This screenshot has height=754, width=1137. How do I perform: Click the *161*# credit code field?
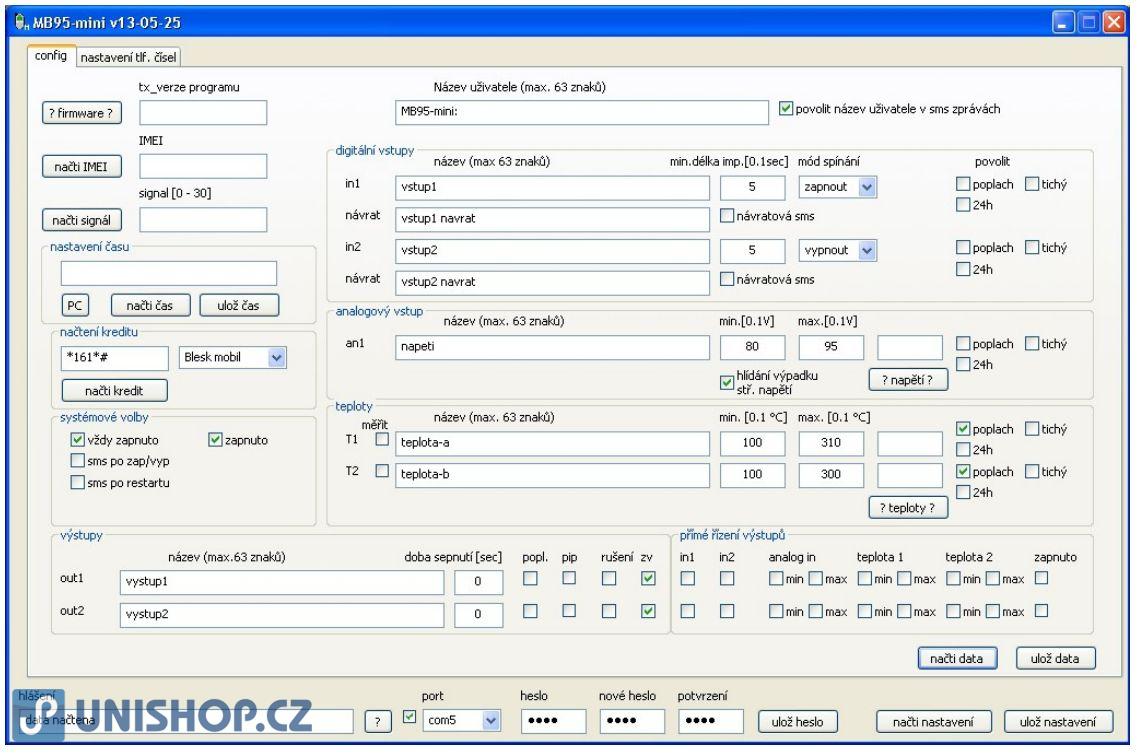[x=115, y=357]
